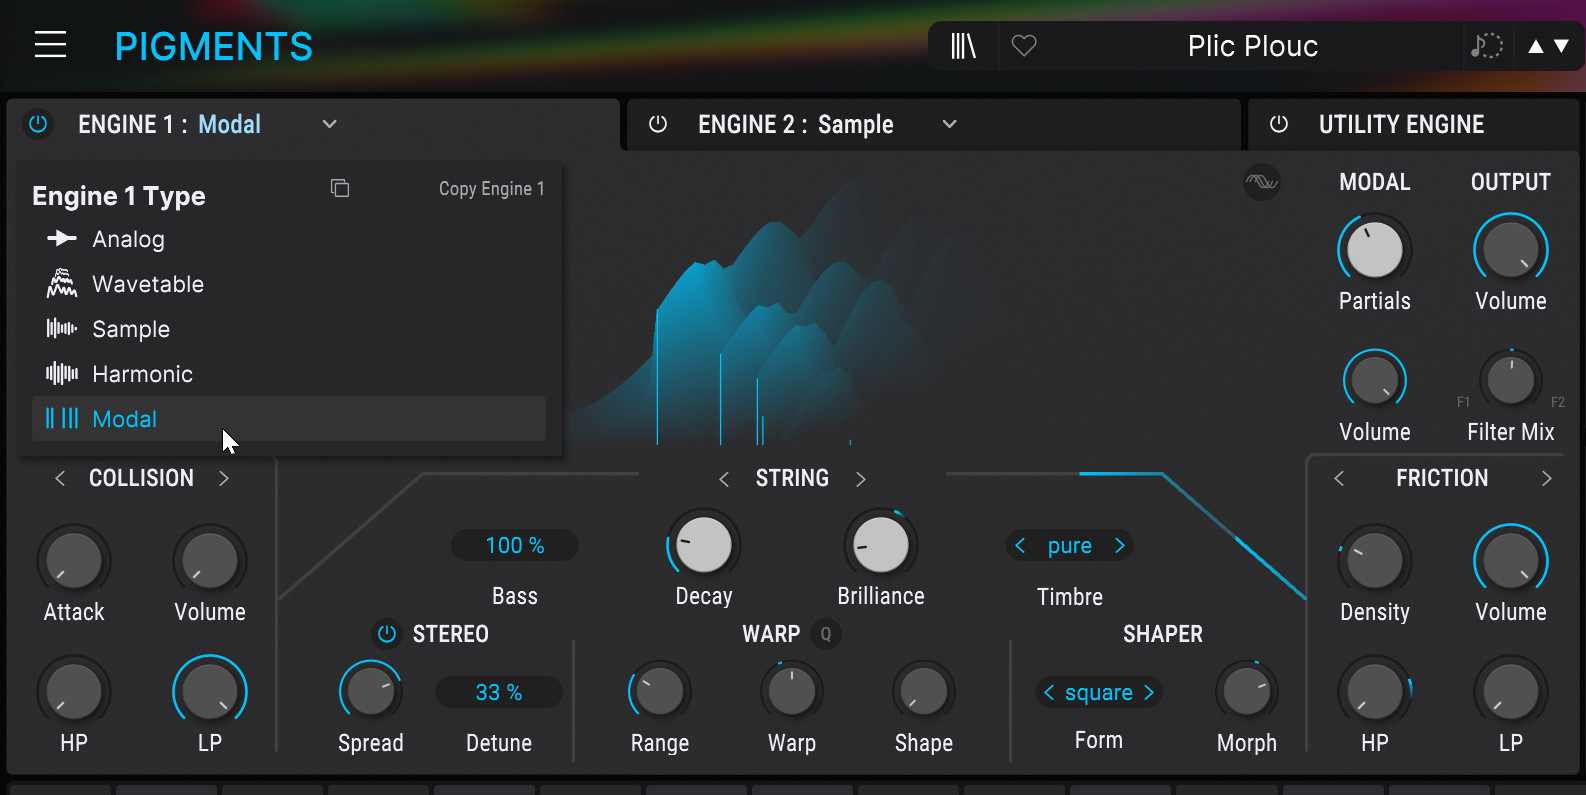Click the Warp knob
The image size is (1586, 795).
(x=792, y=692)
